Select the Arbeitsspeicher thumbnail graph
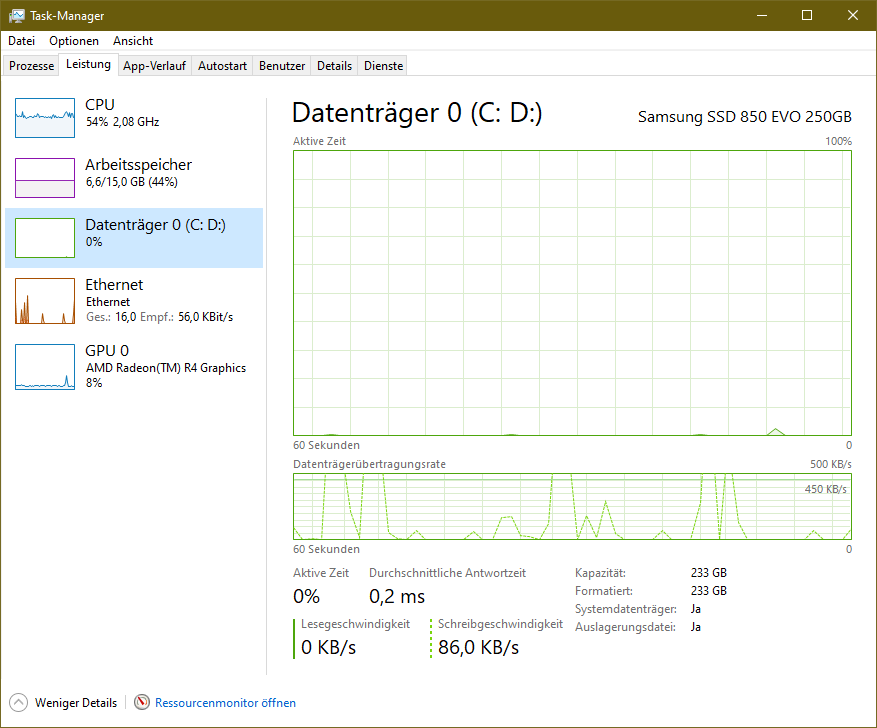Image resolution: width=877 pixels, height=728 pixels. click(x=45, y=178)
